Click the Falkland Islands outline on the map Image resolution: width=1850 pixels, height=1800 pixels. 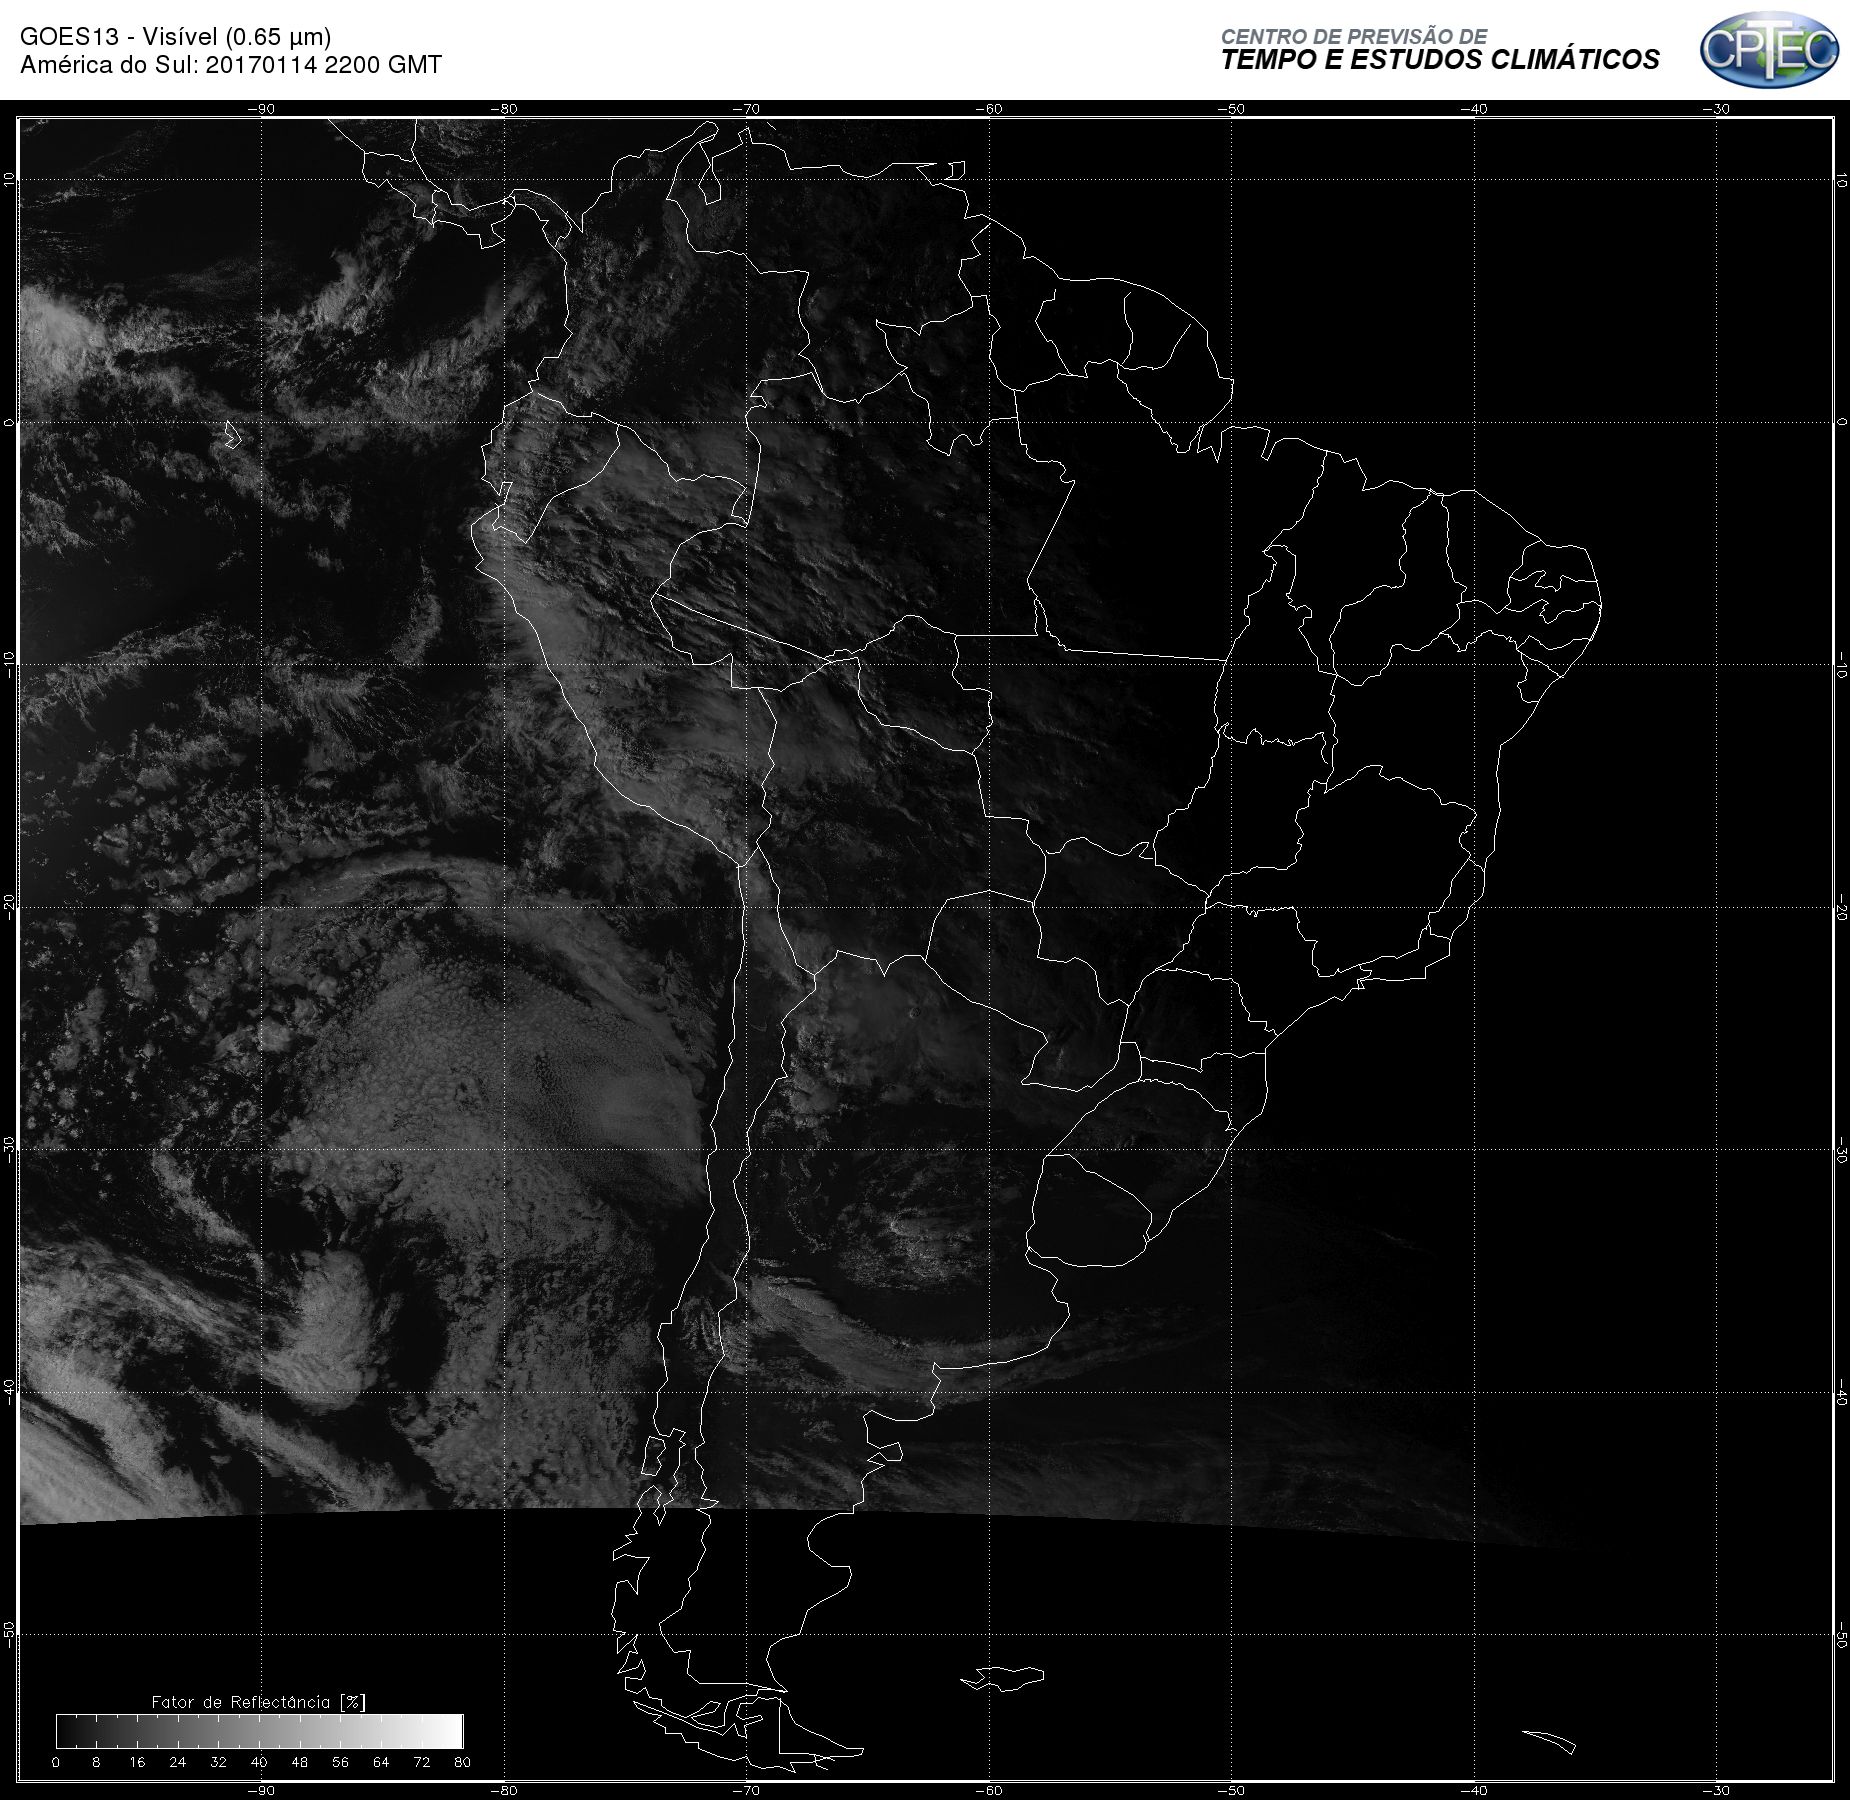pos(1004,1678)
